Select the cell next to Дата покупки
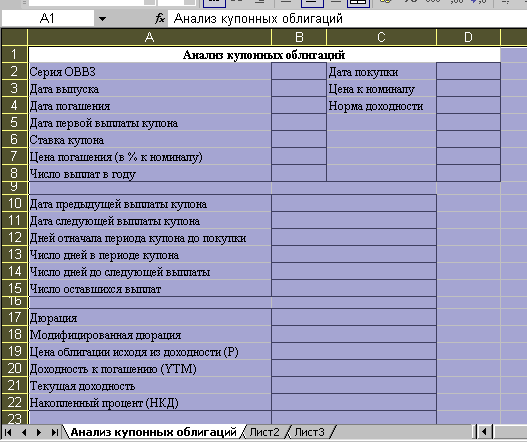 pyautogui.click(x=469, y=71)
